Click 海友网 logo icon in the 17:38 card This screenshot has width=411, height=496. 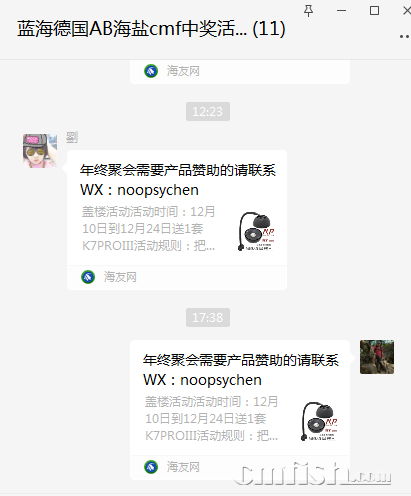point(151,467)
